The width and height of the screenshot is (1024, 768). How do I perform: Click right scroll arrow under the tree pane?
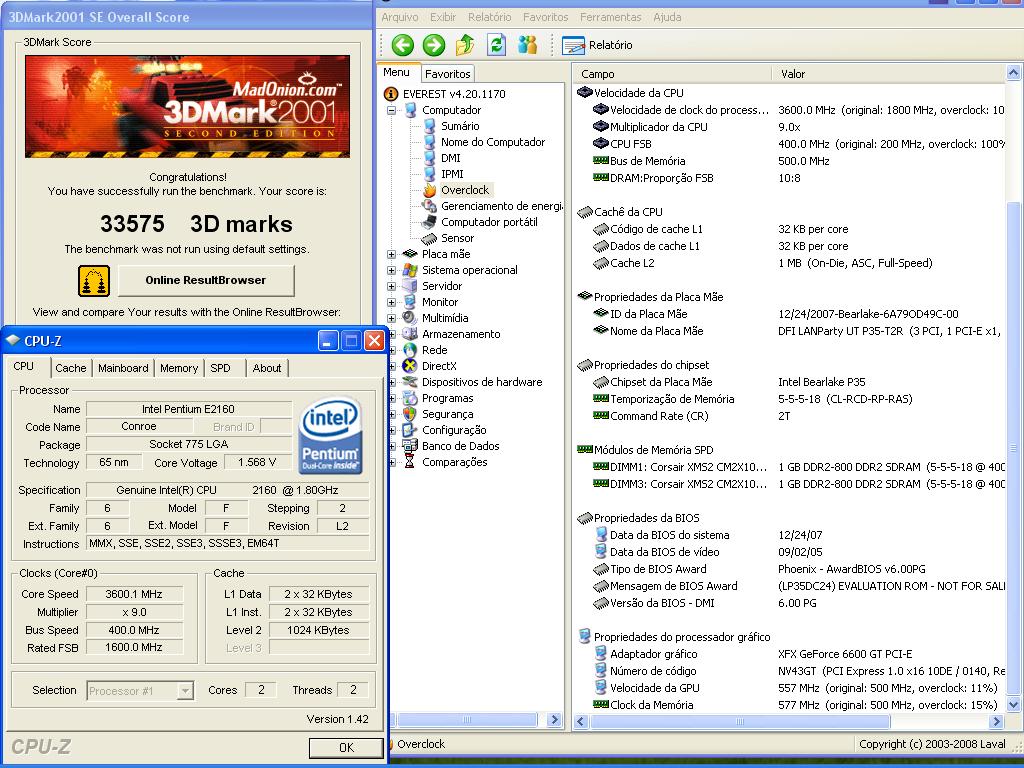[554, 720]
